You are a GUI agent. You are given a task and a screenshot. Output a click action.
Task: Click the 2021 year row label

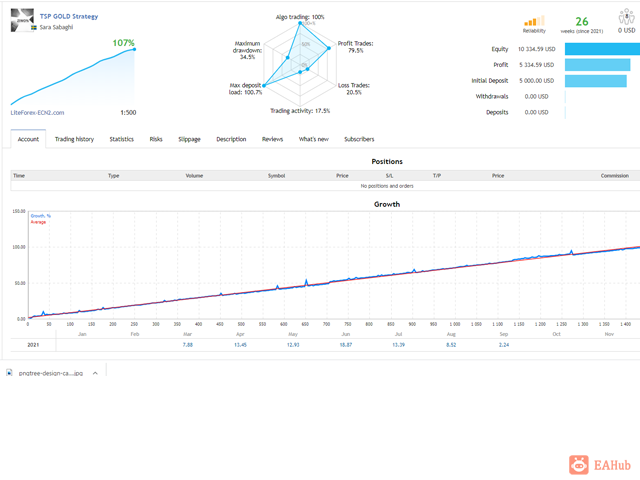pyautogui.click(x=33, y=345)
